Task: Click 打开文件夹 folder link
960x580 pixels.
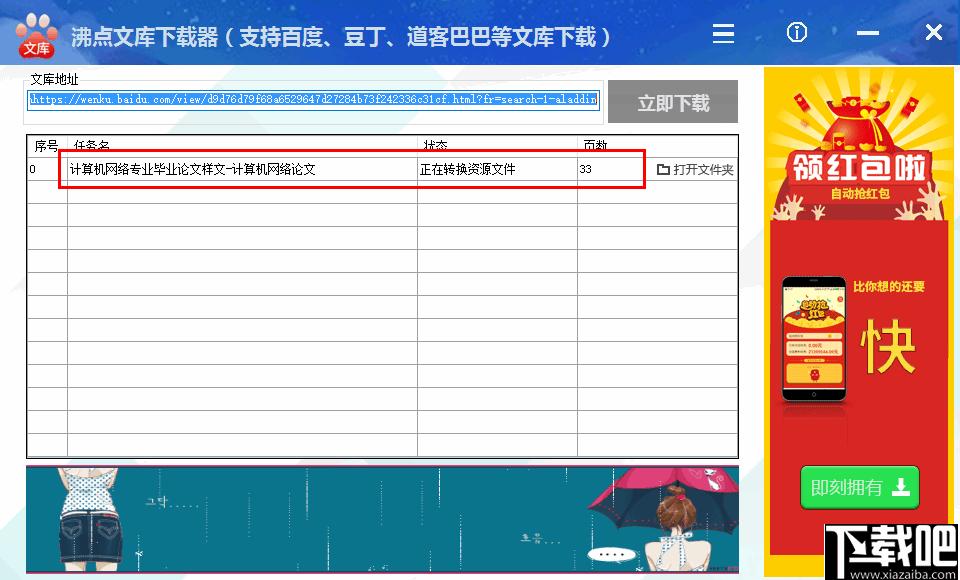Action: [695, 170]
